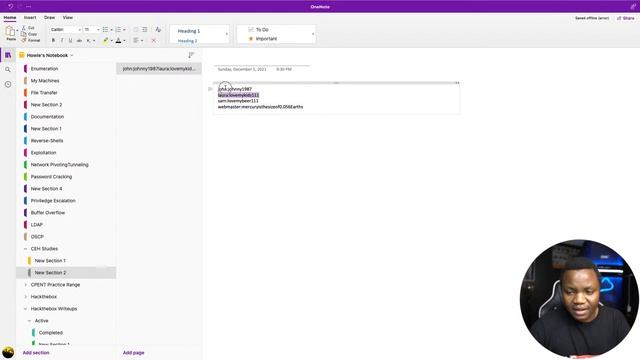Expand the Hackthebox section group
Screen dimensions: 640x360
click(x=25, y=297)
